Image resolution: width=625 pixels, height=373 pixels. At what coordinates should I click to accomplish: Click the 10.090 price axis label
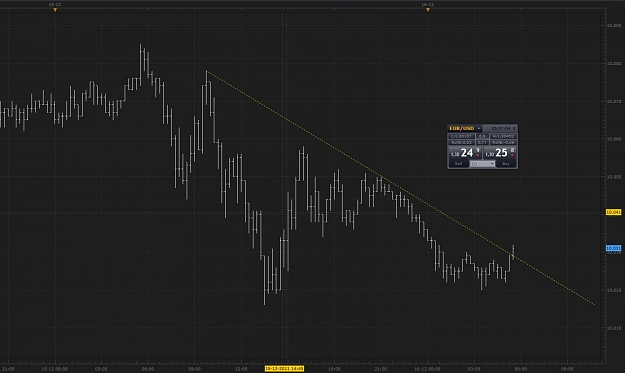coord(613,26)
